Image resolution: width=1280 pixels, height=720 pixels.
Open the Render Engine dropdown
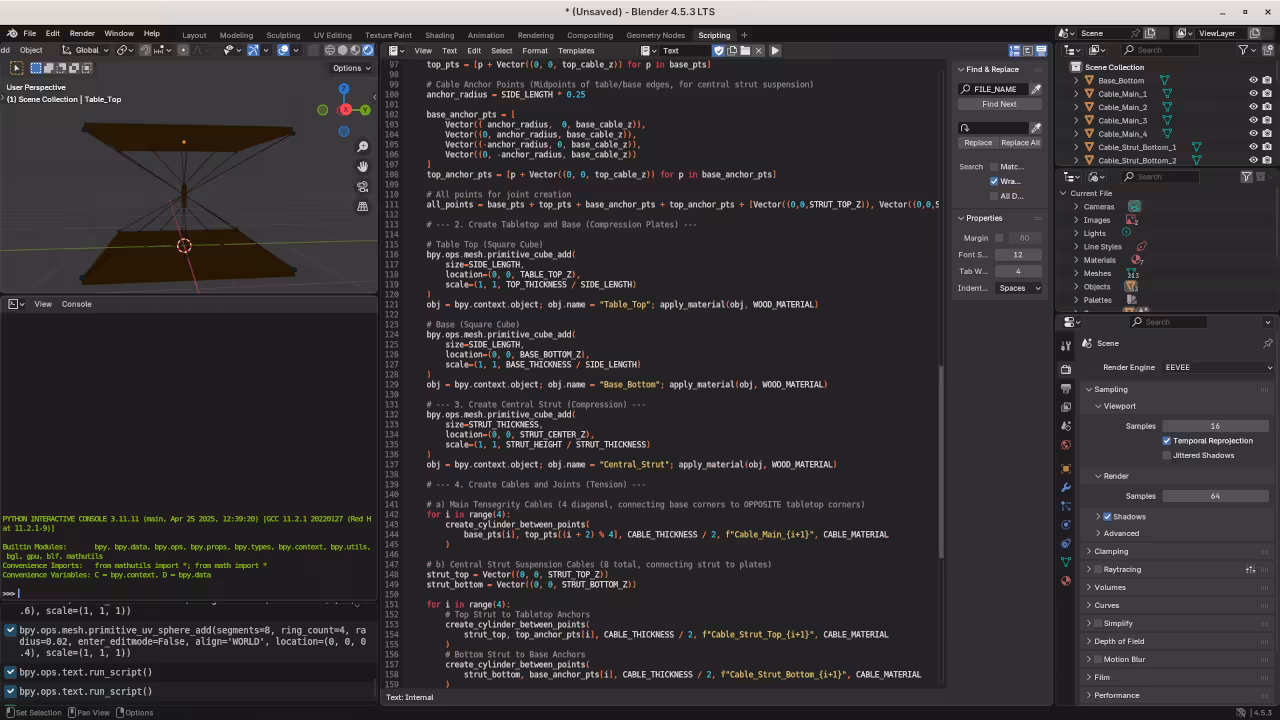tap(1218, 368)
